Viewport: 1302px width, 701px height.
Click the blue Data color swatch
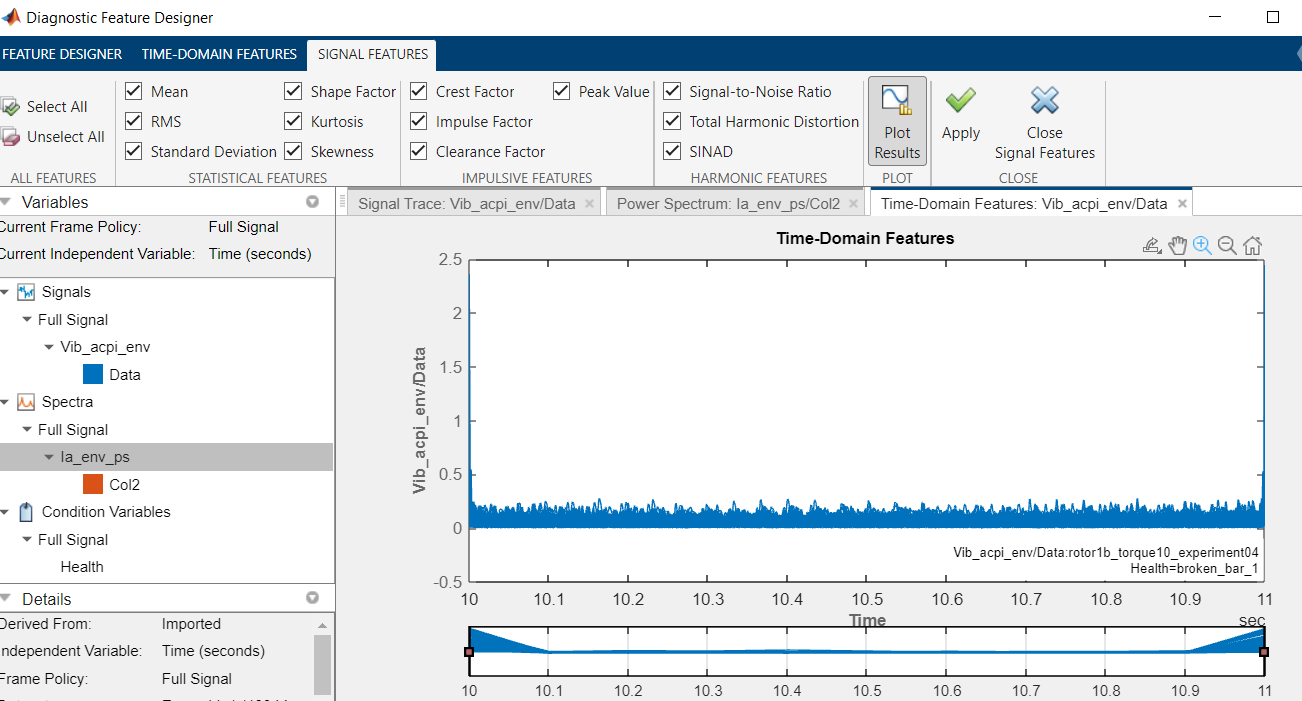[93, 375]
